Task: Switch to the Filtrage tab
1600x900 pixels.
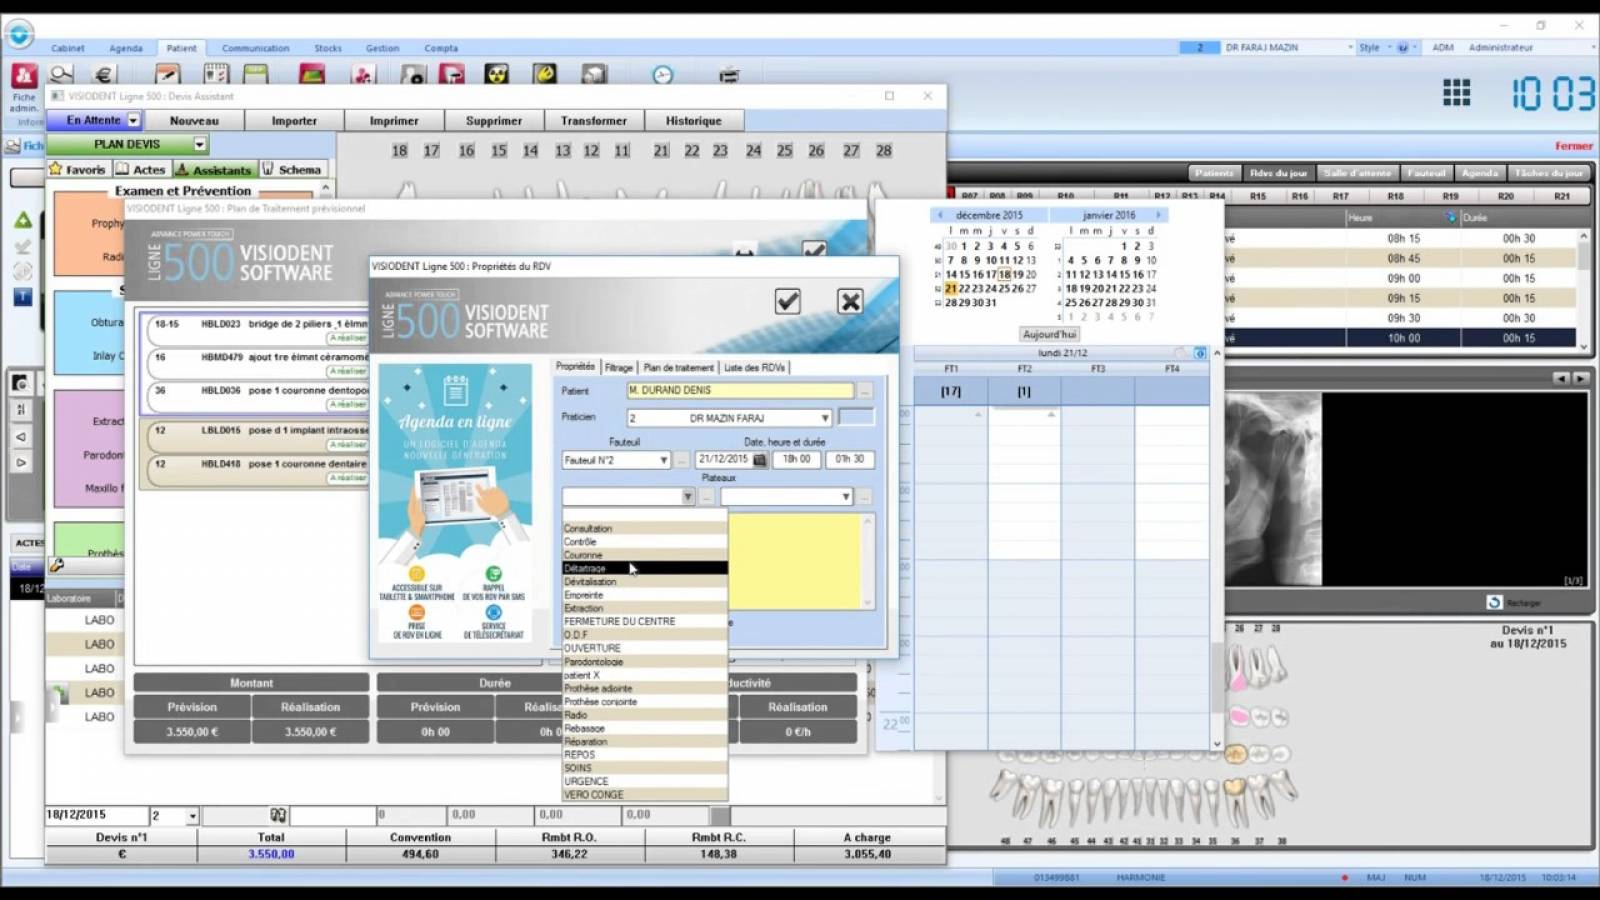Action: click(618, 367)
